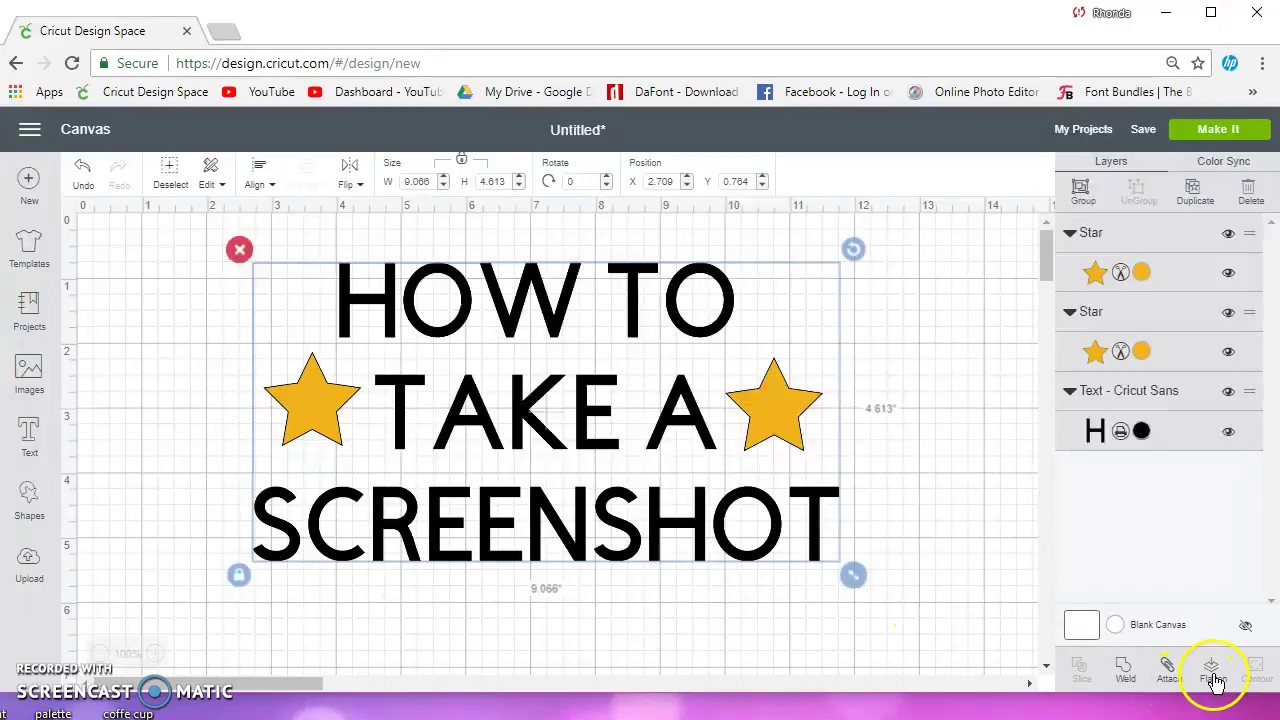Screen dimensions: 1280x720
Task: Click the print linetype icon on H layer
Action: point(1120,431)
